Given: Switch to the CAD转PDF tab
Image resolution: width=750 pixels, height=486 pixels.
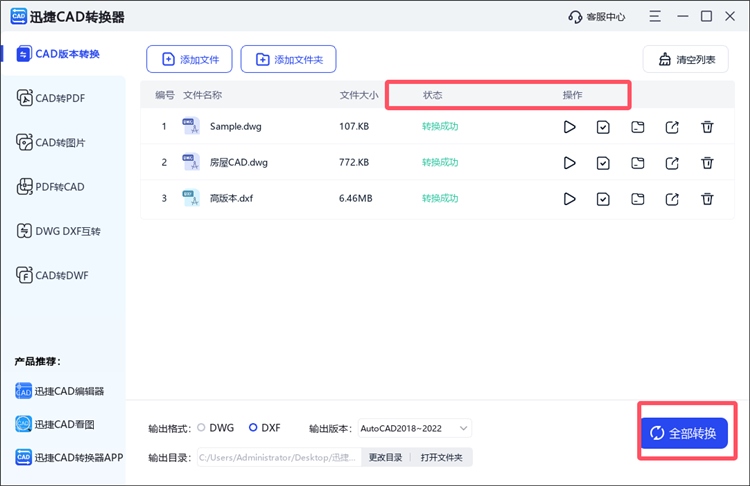Looking at the screenshot, I should tap(62, 98).
